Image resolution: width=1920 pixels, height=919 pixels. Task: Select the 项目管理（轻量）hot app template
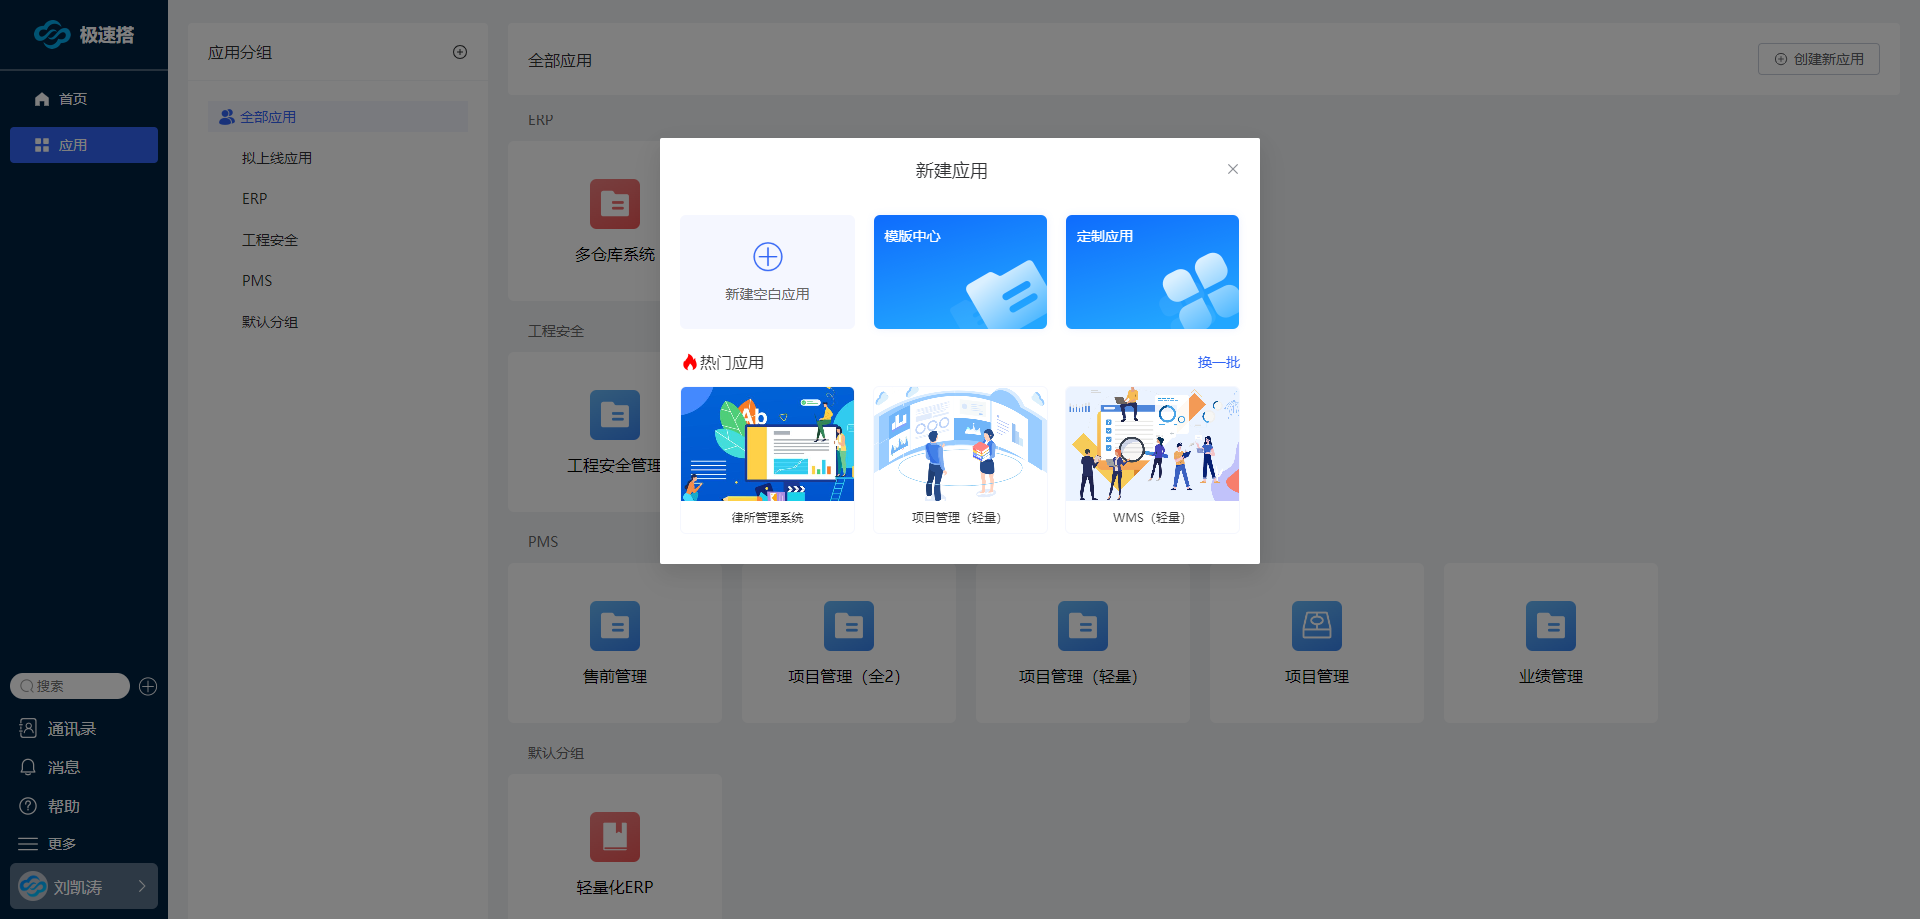[960, 459]
